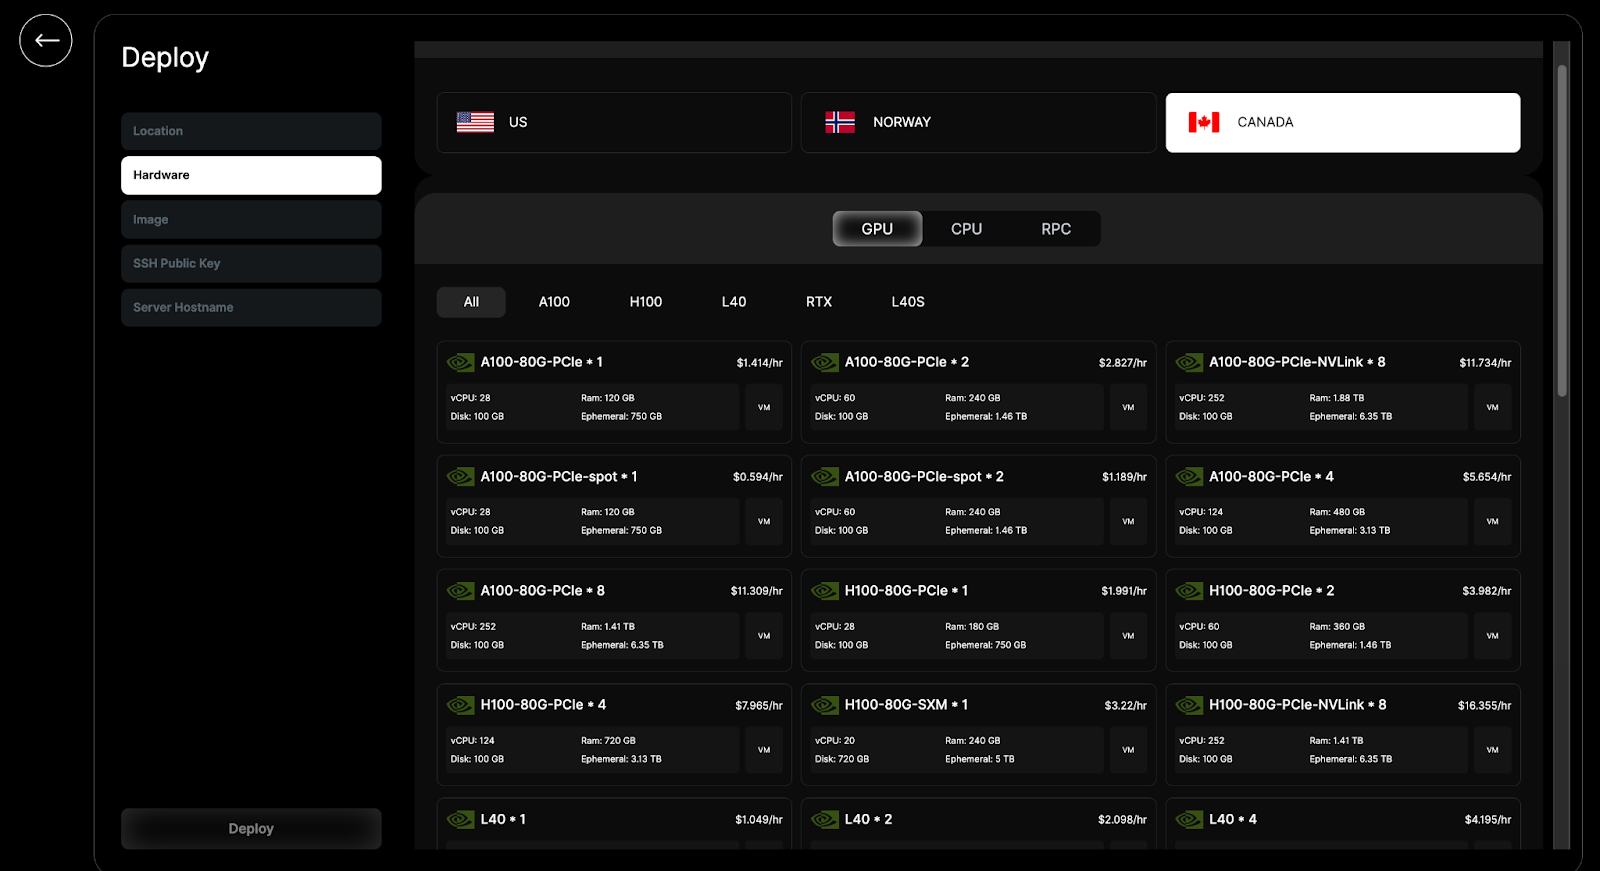Switch to the CPU hardware tab
The height and width of the screenshot is (871, 1600).
966,229
